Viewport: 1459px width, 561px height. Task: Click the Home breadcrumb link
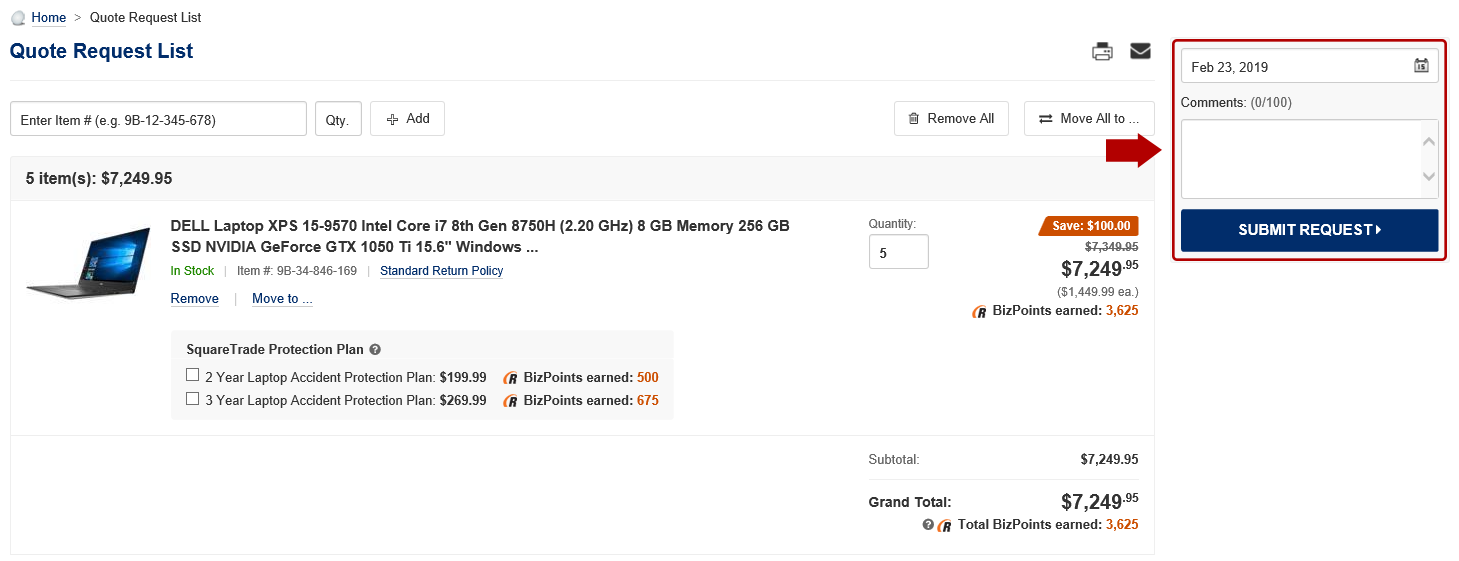(x=49, y=17)
